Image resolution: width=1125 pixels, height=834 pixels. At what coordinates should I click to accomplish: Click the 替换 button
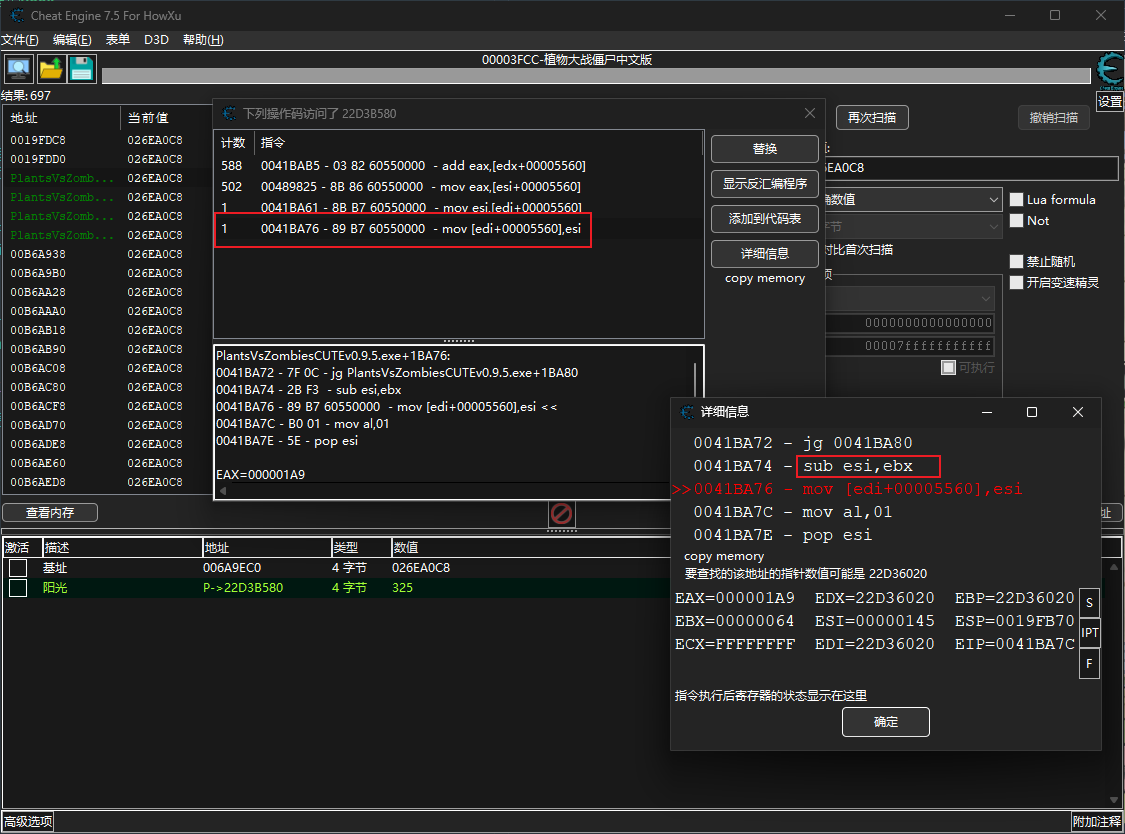765,149
